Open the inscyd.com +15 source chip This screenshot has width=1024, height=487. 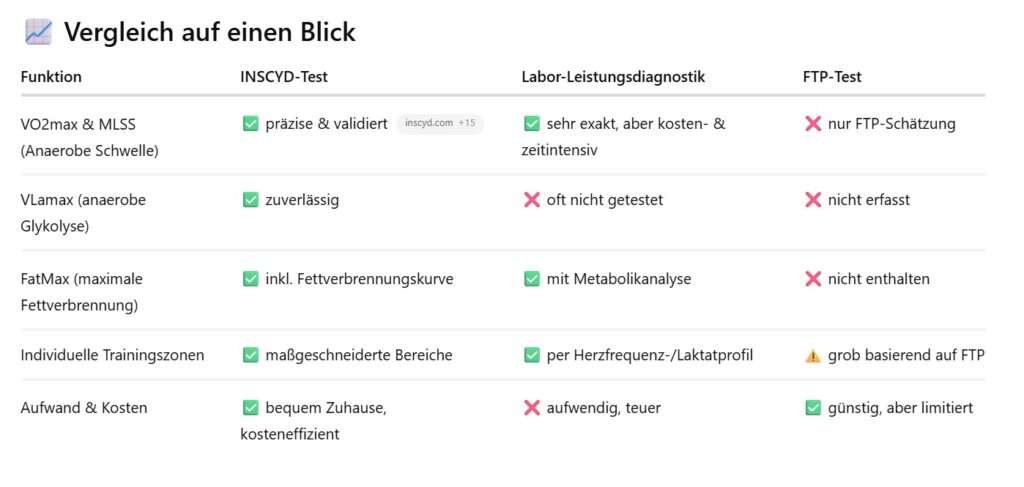(440, 123)
